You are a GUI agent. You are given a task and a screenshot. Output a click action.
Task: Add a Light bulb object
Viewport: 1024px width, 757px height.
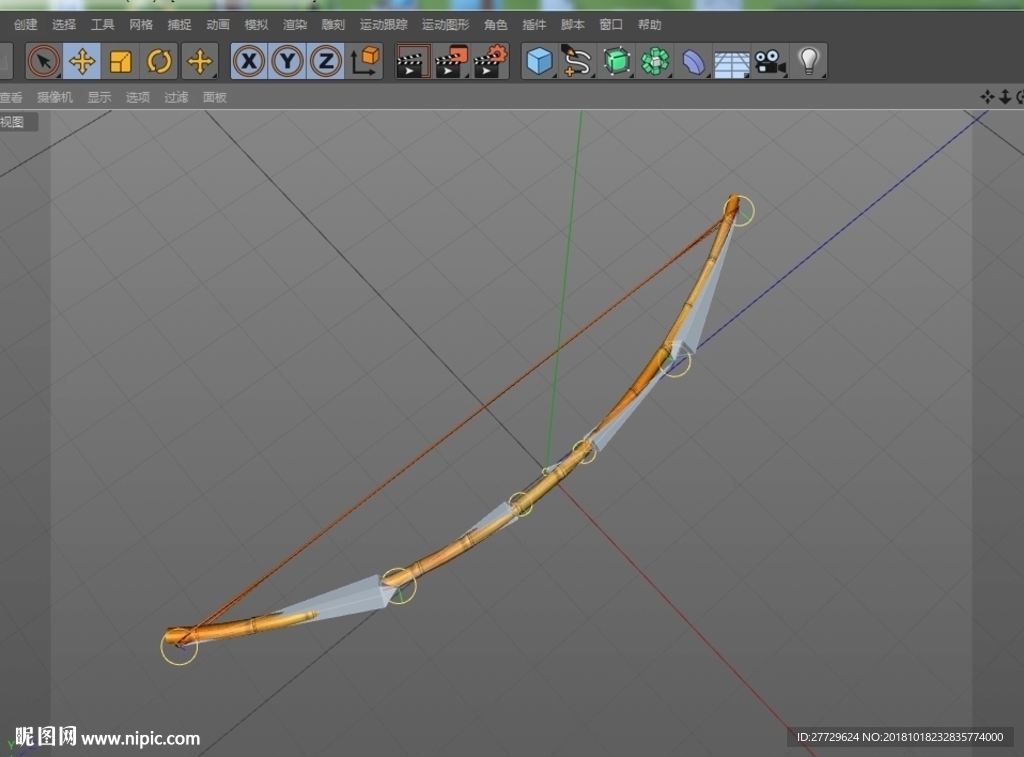click(808, 61)
